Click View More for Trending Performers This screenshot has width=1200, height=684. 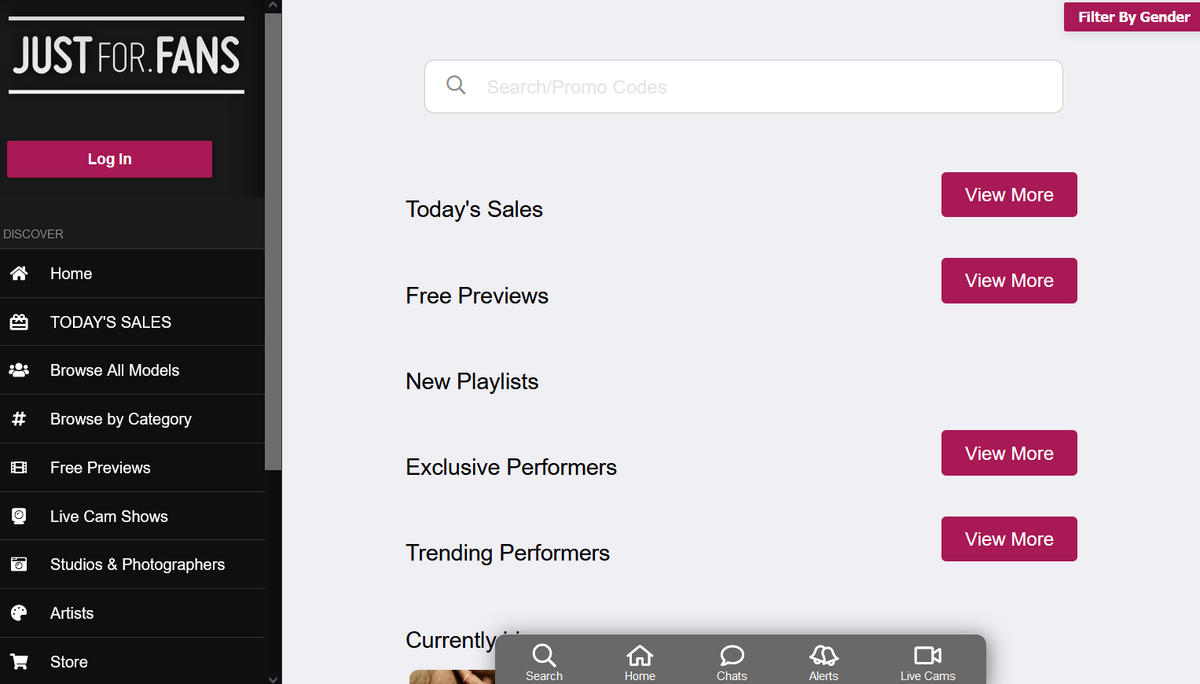1009,539
